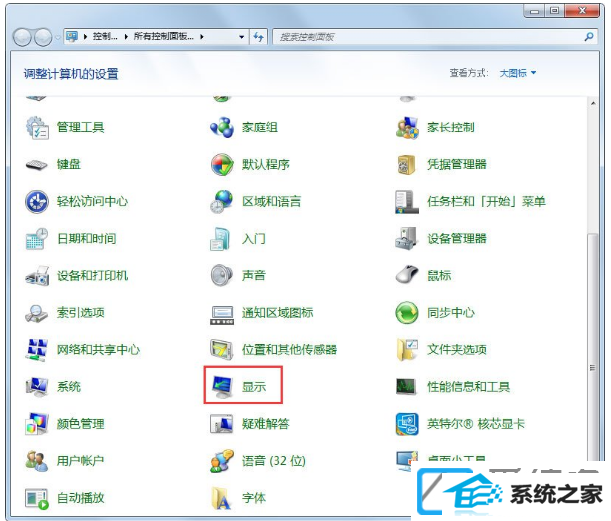The width and height of the screenshot is (611, 521).
Task: Open the 家庭组 icon
Action: [222, 127]
